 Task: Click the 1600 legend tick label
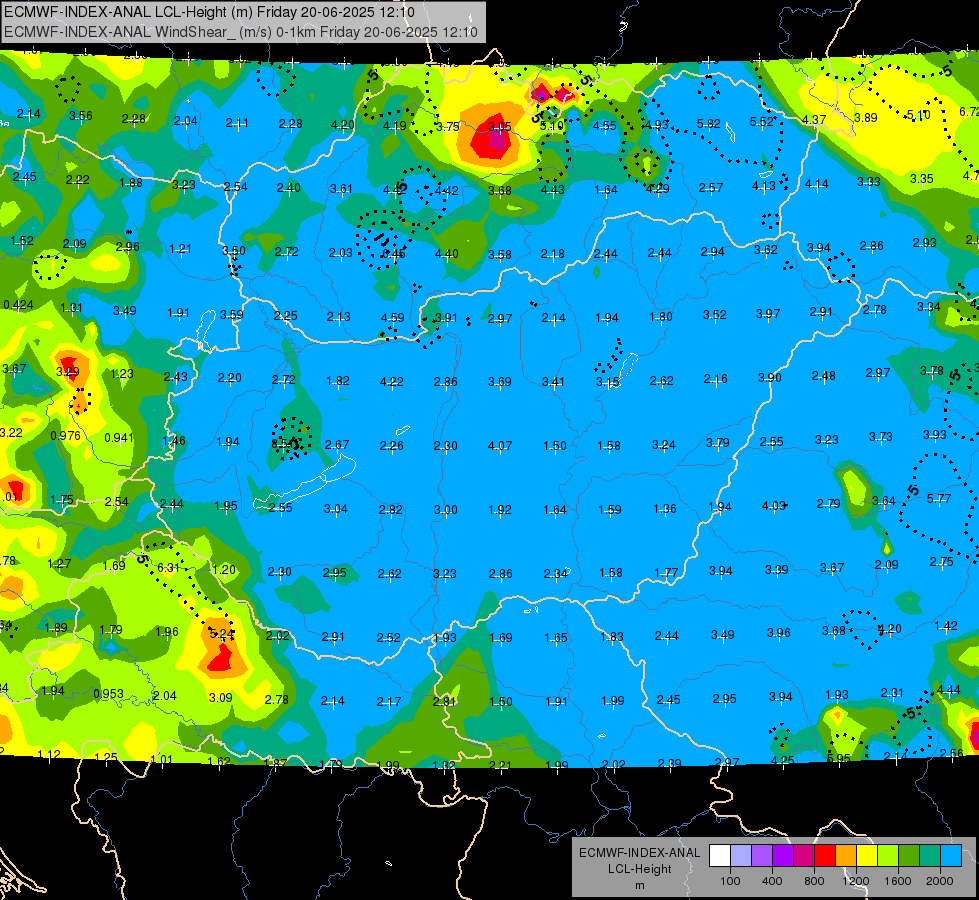coord(898,881)
